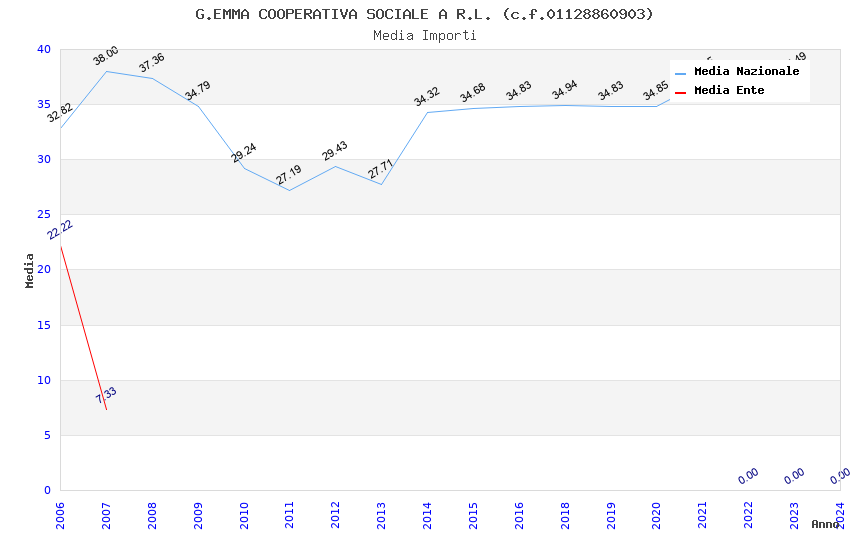
Task: Click the 27.19 data label
Action: tap(289, 174)
